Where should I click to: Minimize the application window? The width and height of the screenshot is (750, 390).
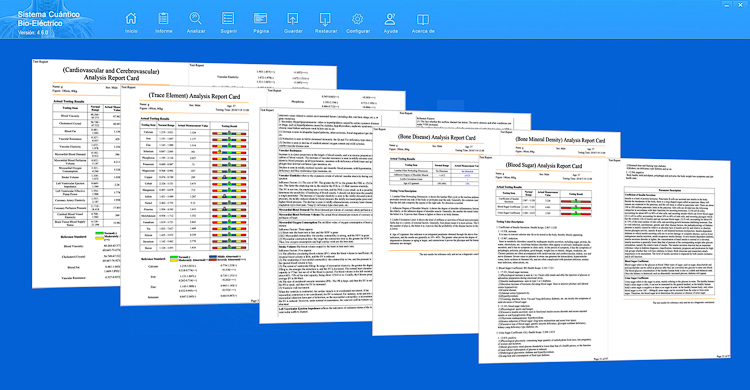[727, 4]
